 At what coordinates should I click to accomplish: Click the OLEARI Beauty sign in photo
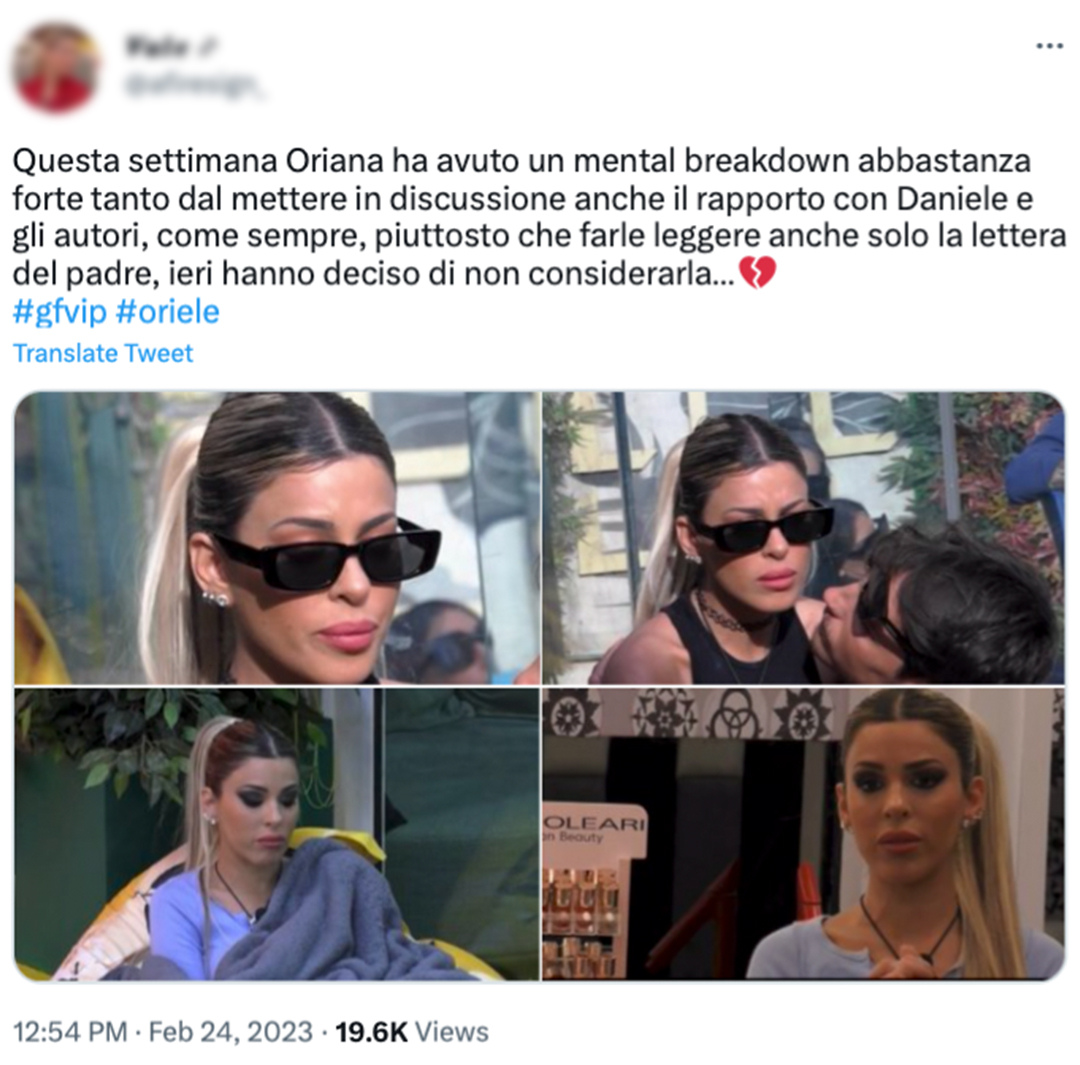594,829
